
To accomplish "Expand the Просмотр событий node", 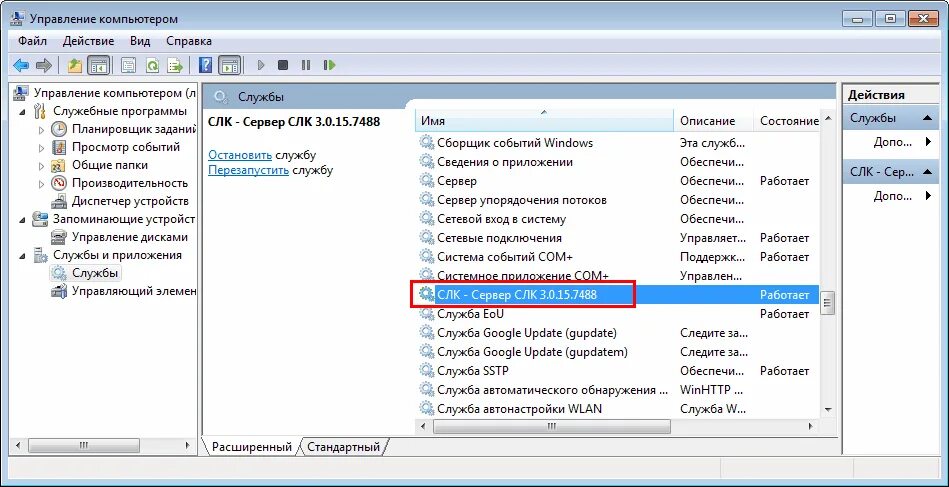I will (x=42, y=148).
